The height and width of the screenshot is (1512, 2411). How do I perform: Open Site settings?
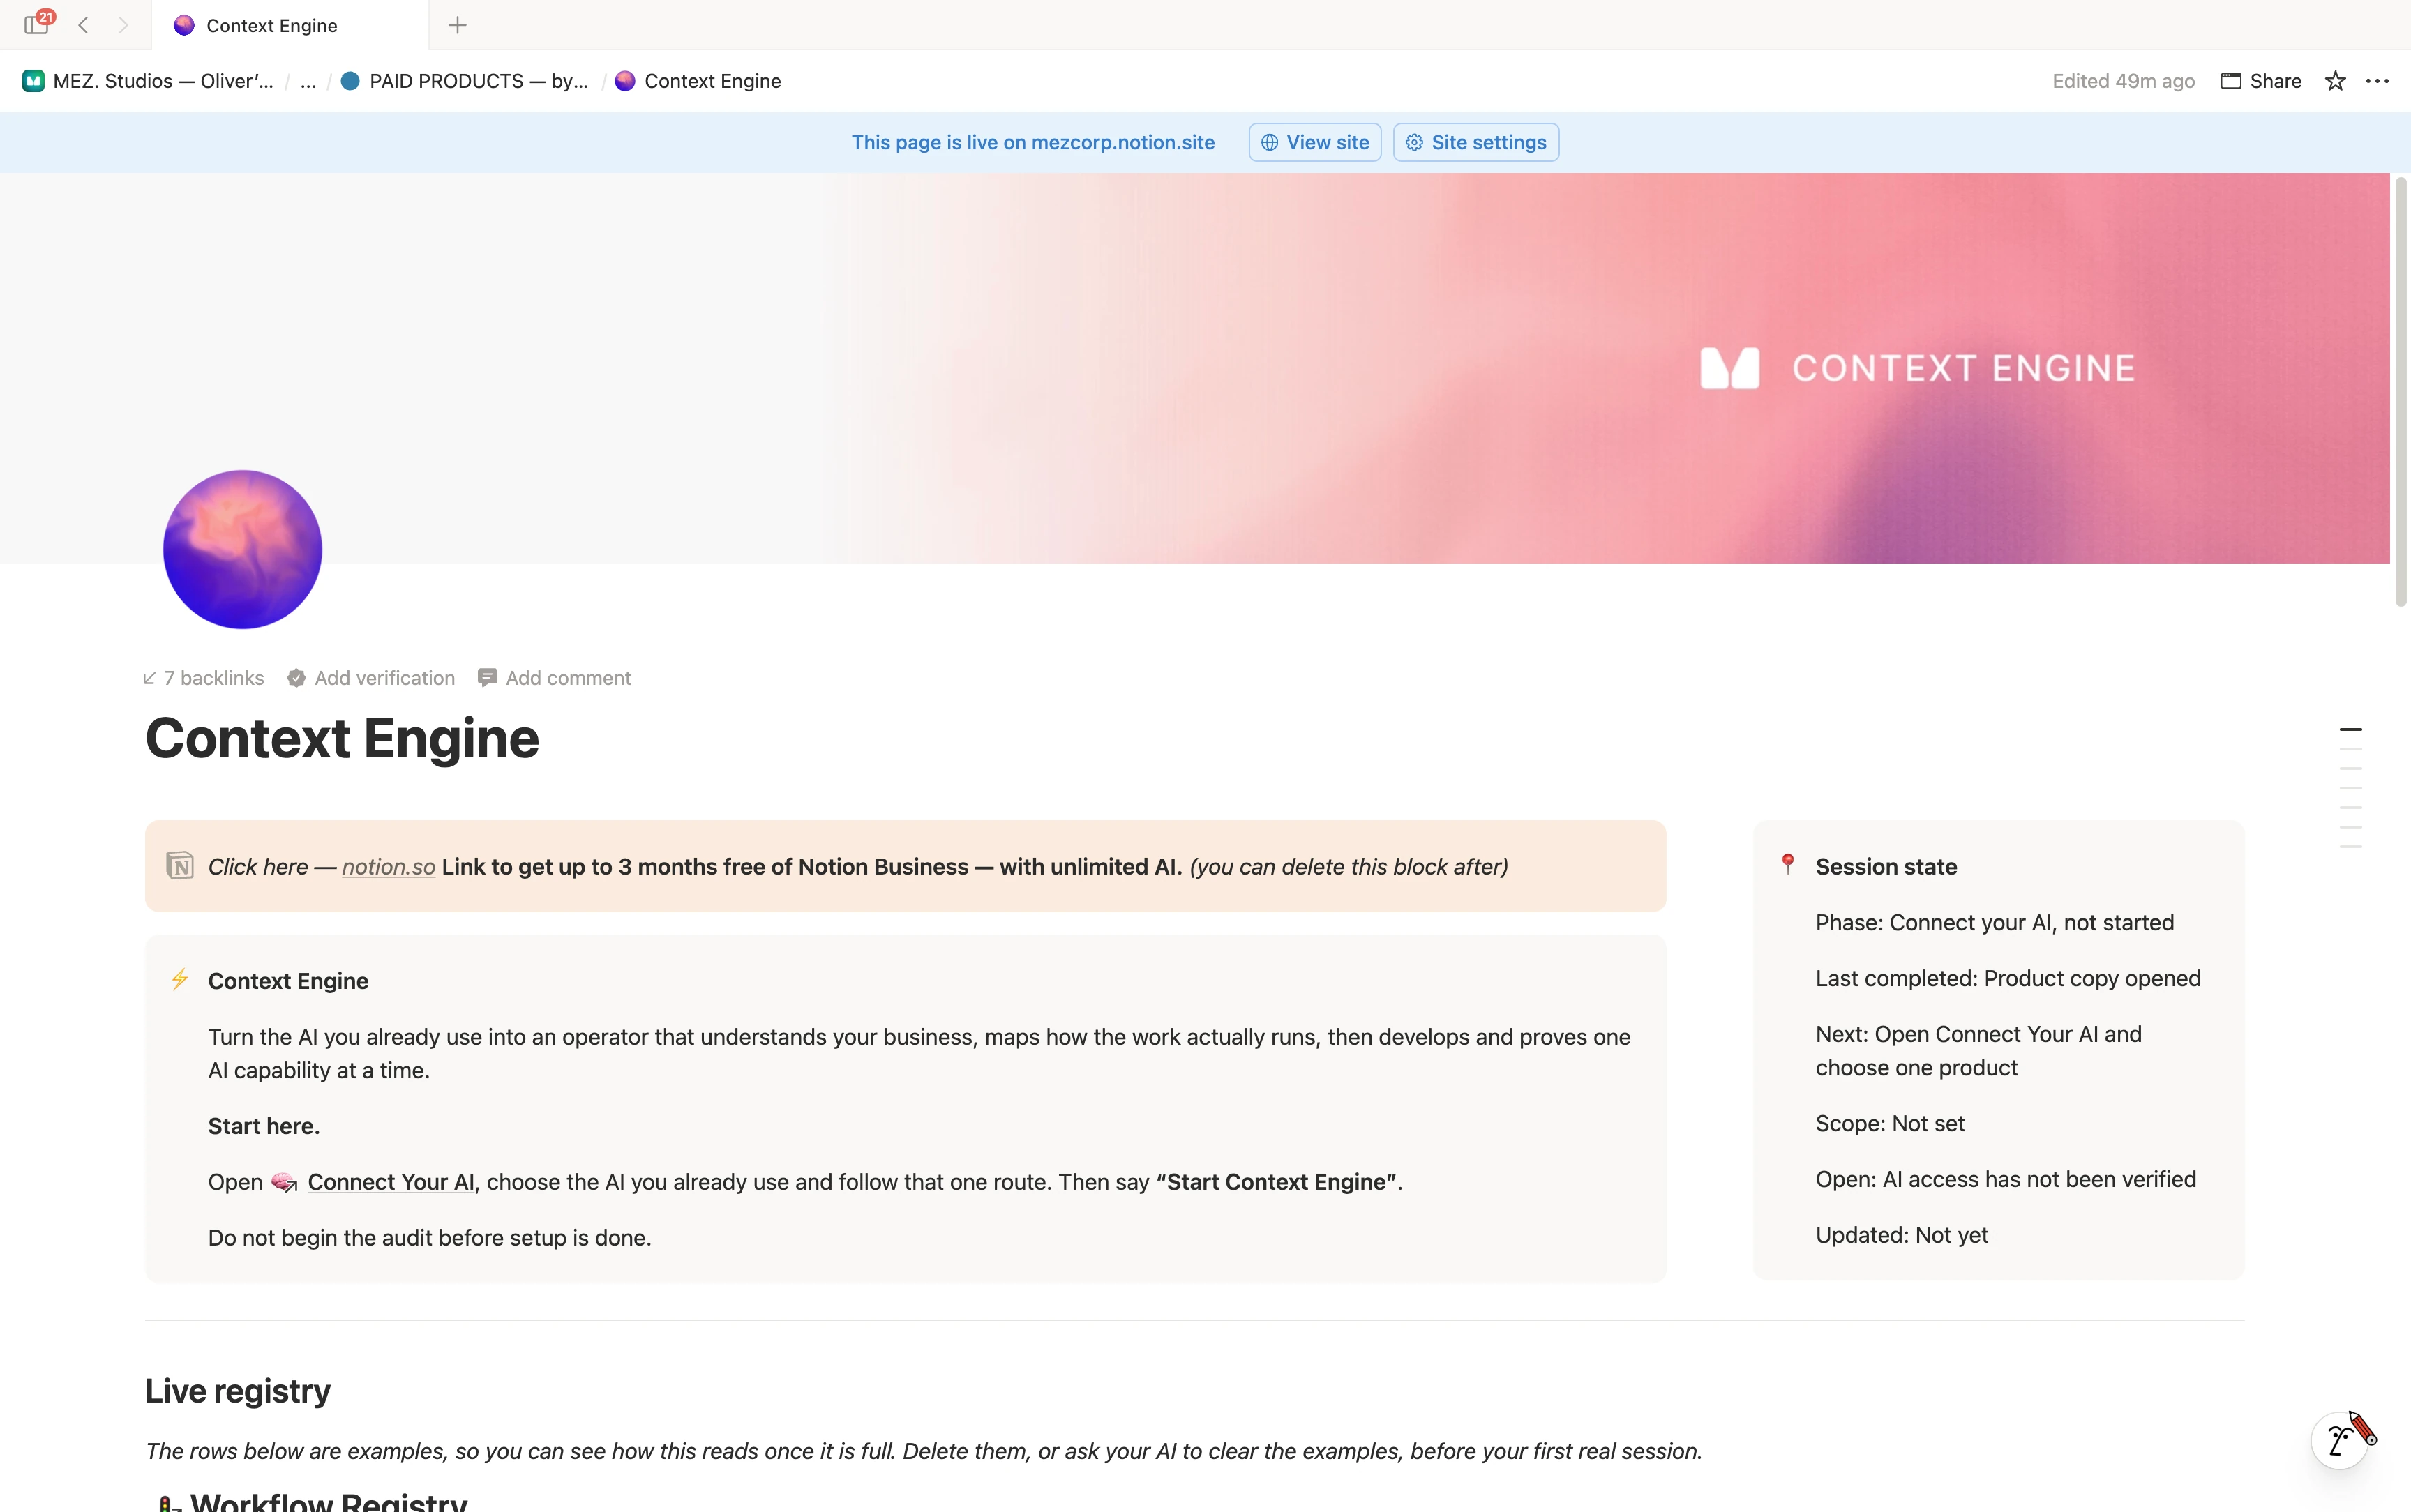point(1475,142)
